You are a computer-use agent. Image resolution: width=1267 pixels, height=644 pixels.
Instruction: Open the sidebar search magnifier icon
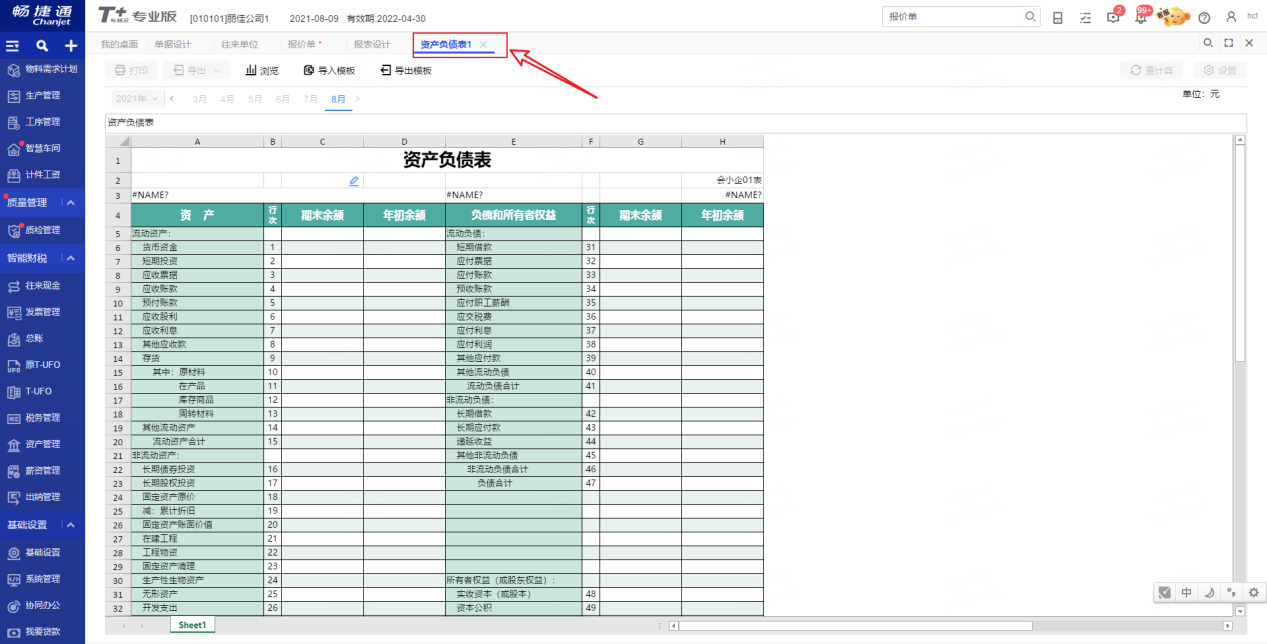[42, 46]
